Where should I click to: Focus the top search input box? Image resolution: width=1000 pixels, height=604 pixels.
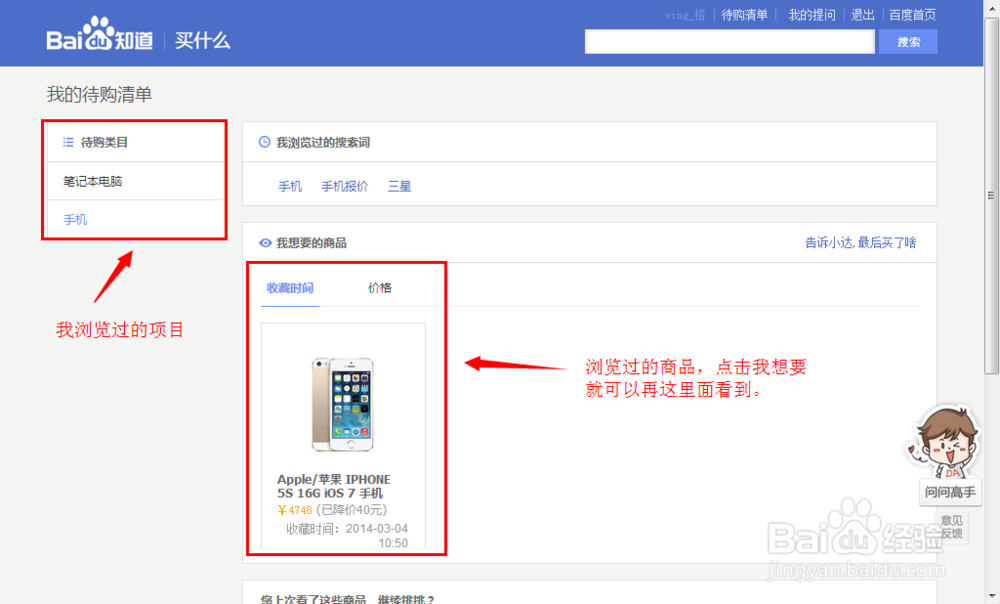(x=729, y=42)
